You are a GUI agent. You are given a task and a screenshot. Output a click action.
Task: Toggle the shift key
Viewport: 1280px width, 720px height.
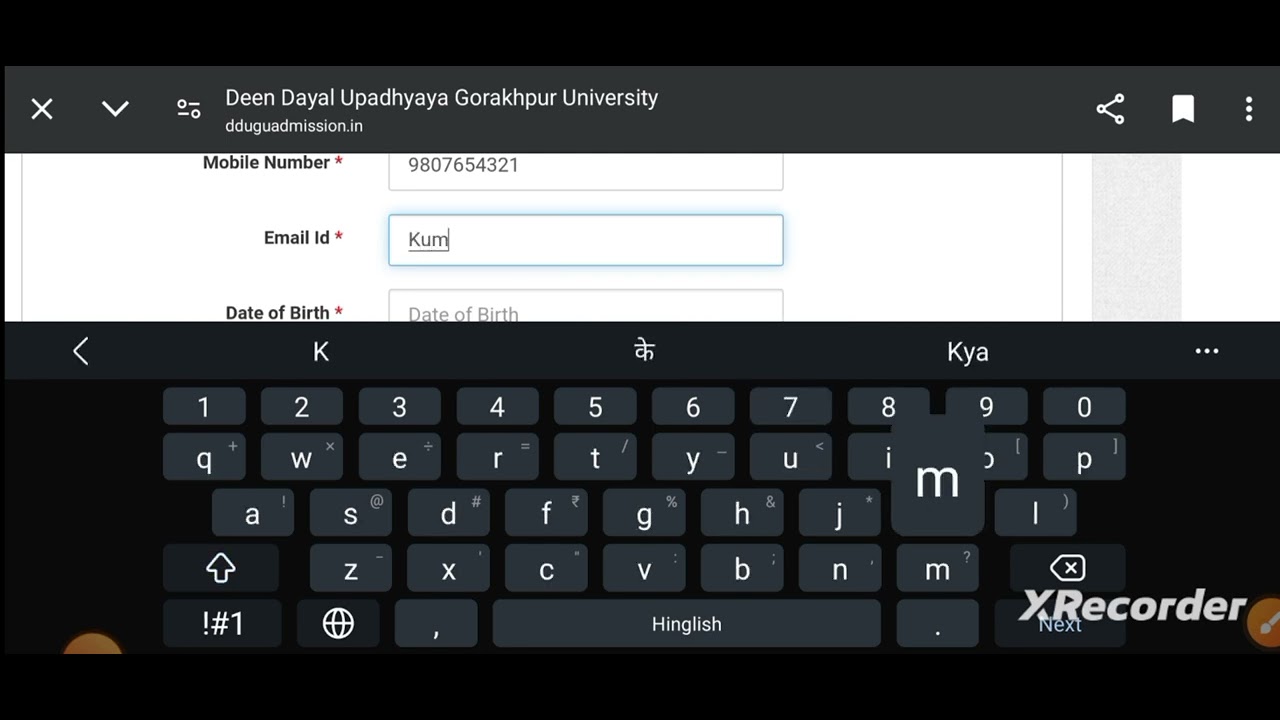[221, 569]
